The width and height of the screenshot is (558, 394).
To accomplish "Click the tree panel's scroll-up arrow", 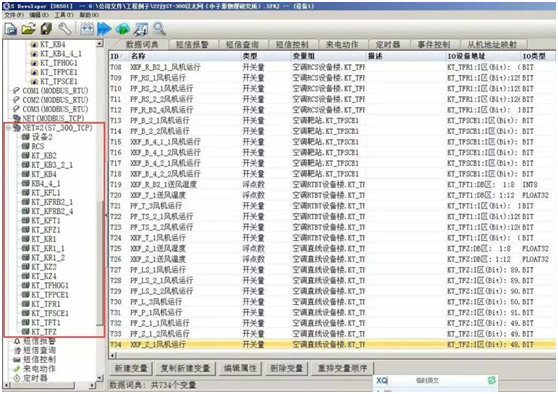I will (100, 43).
